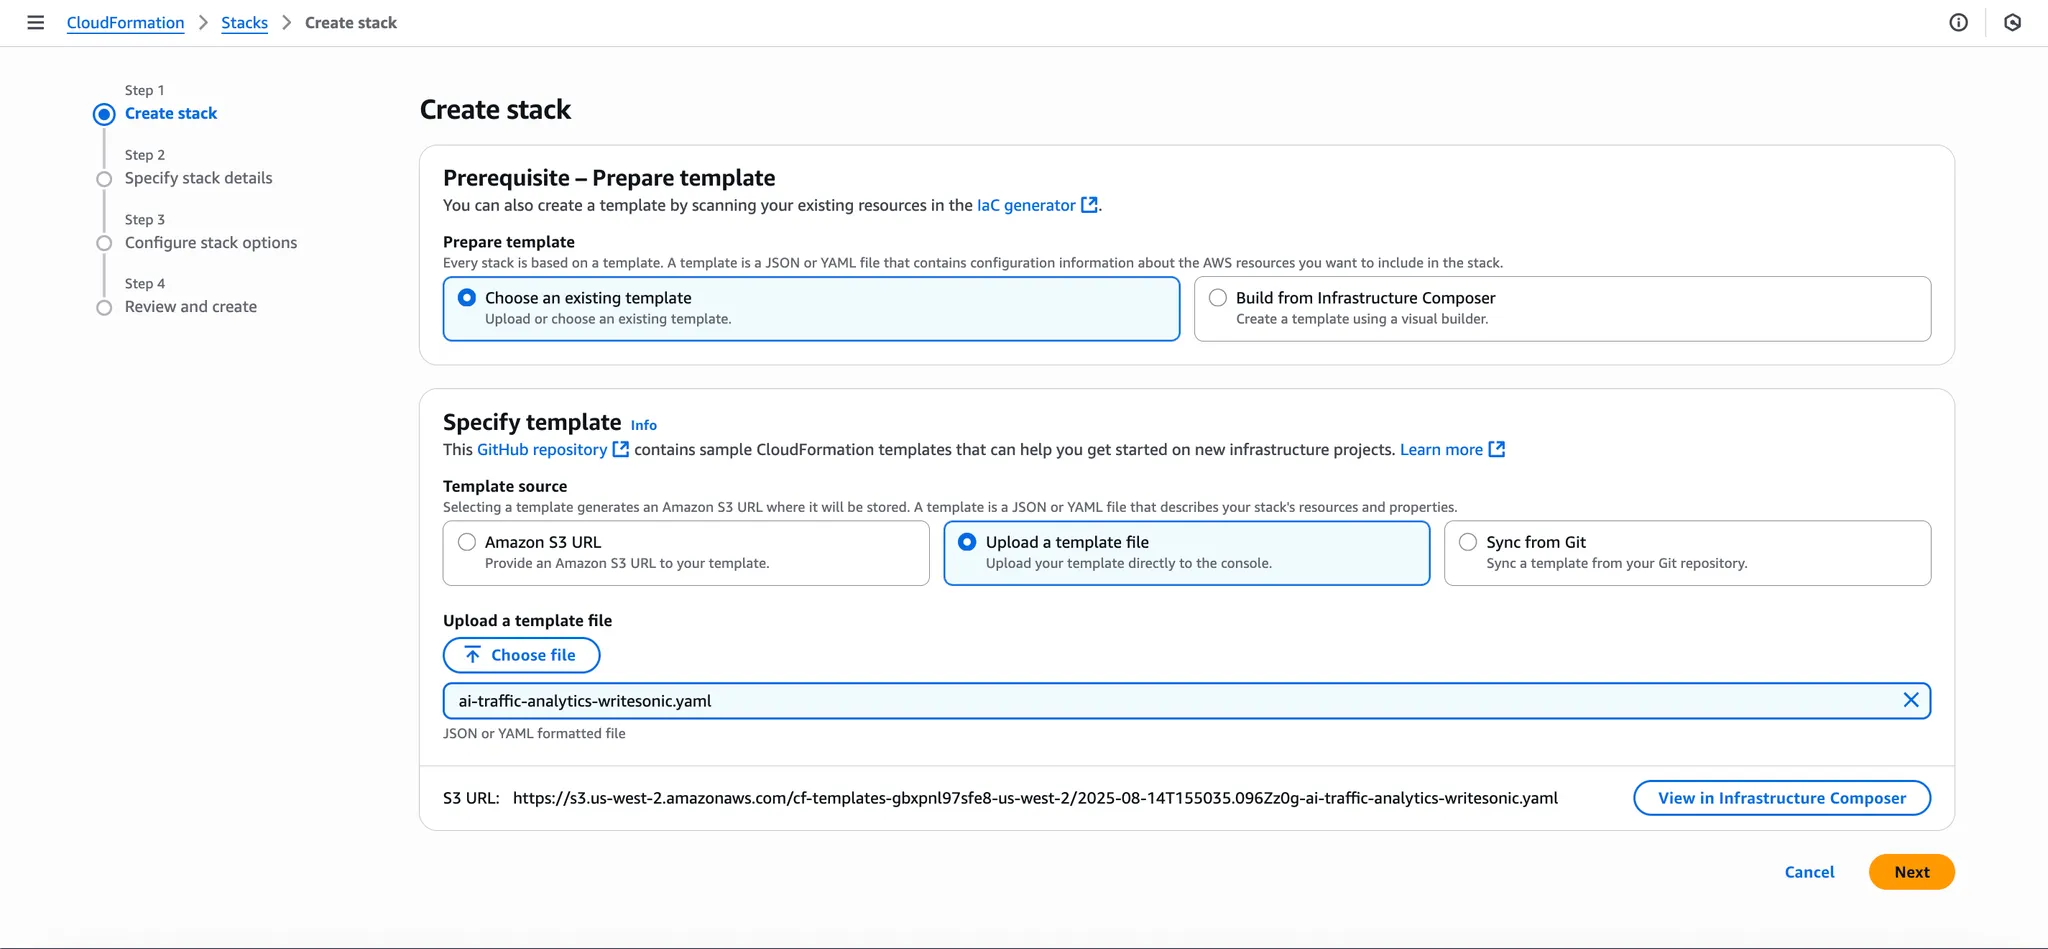Image resolution: width=2048 pixels, height=949 pixels.
Task: Select Step 2 Specify stack details
Action: coord(198,178)
